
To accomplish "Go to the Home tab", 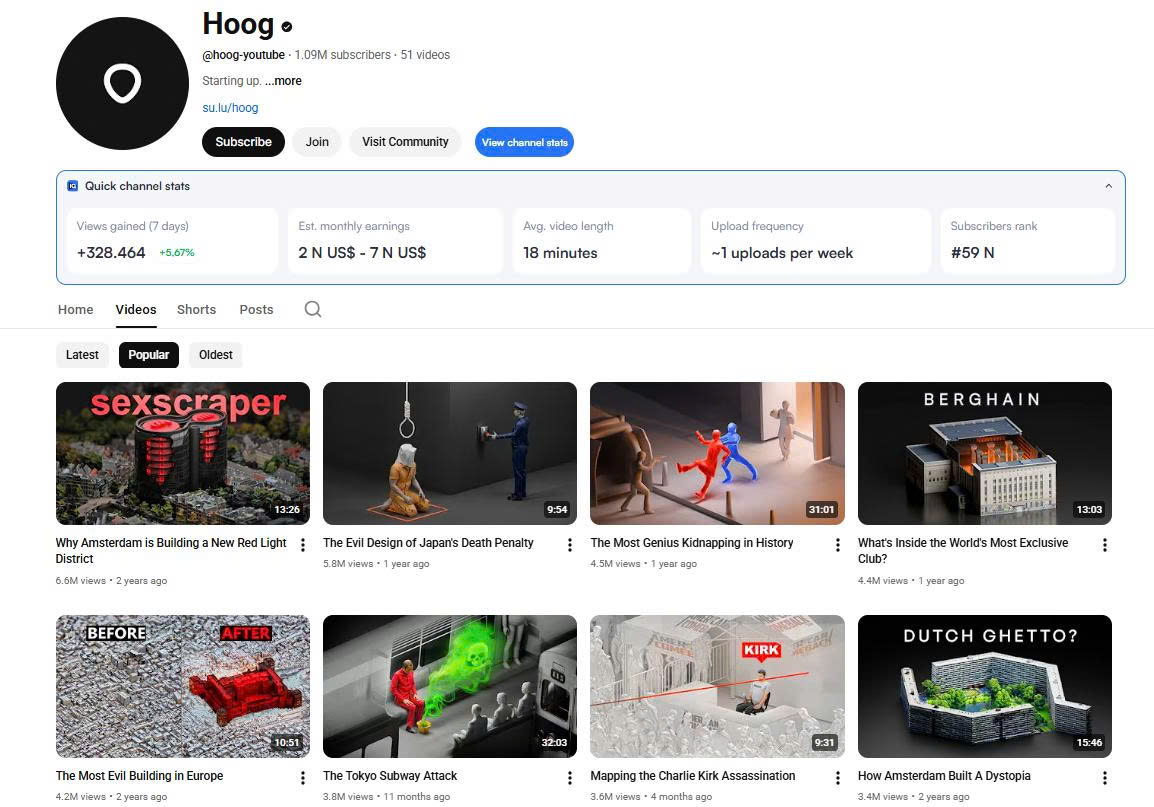I will (x=75, y=309).
